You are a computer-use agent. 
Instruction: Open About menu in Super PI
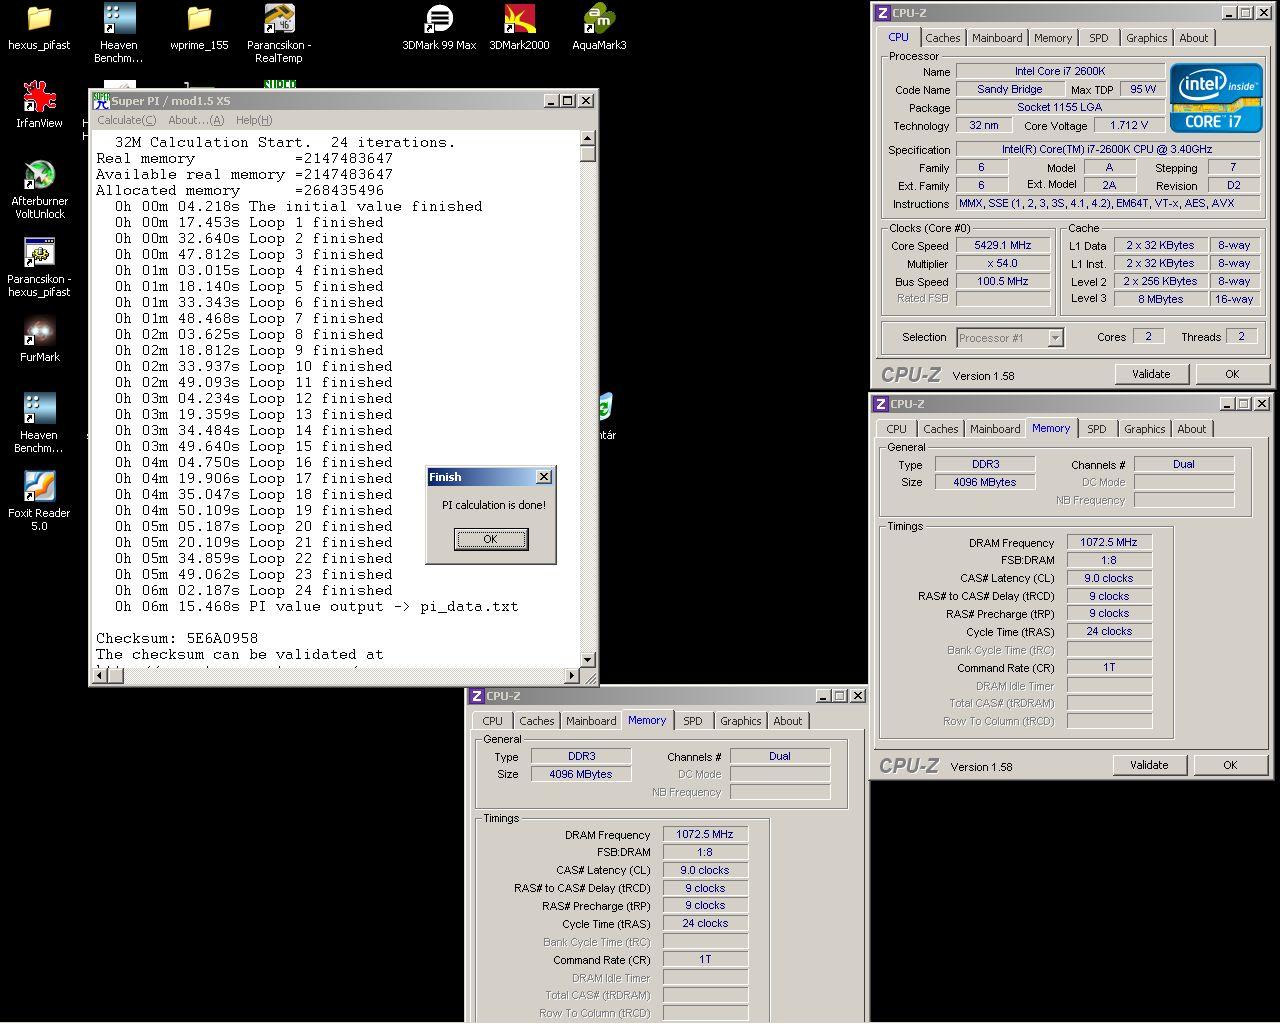coord(196,120)
